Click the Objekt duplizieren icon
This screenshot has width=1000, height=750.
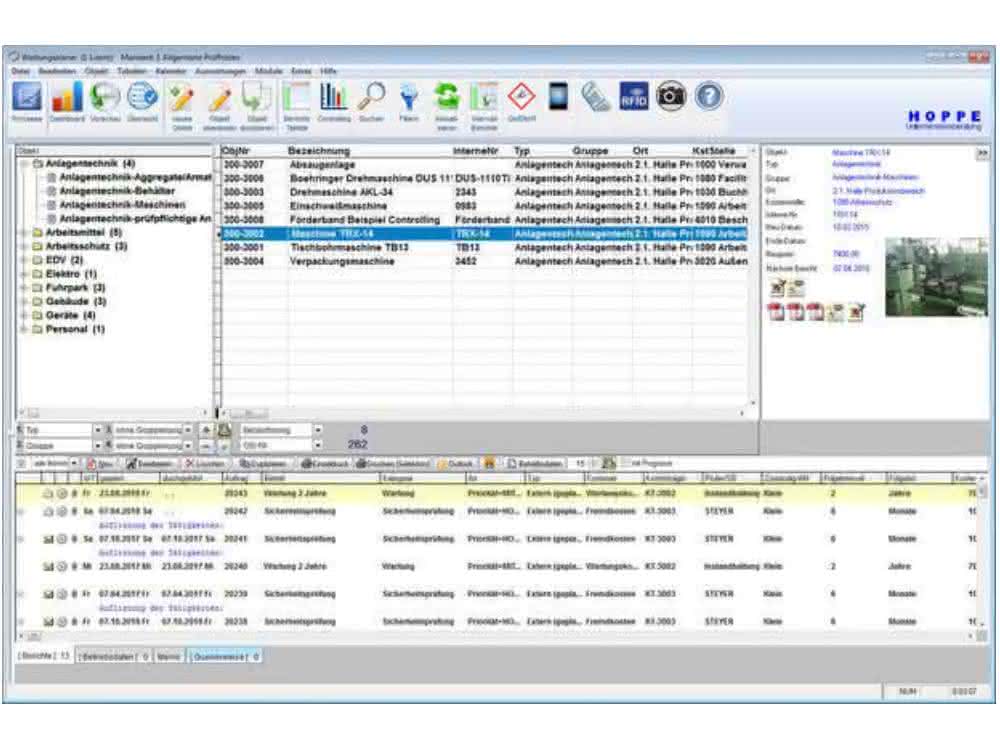(256, 98)
